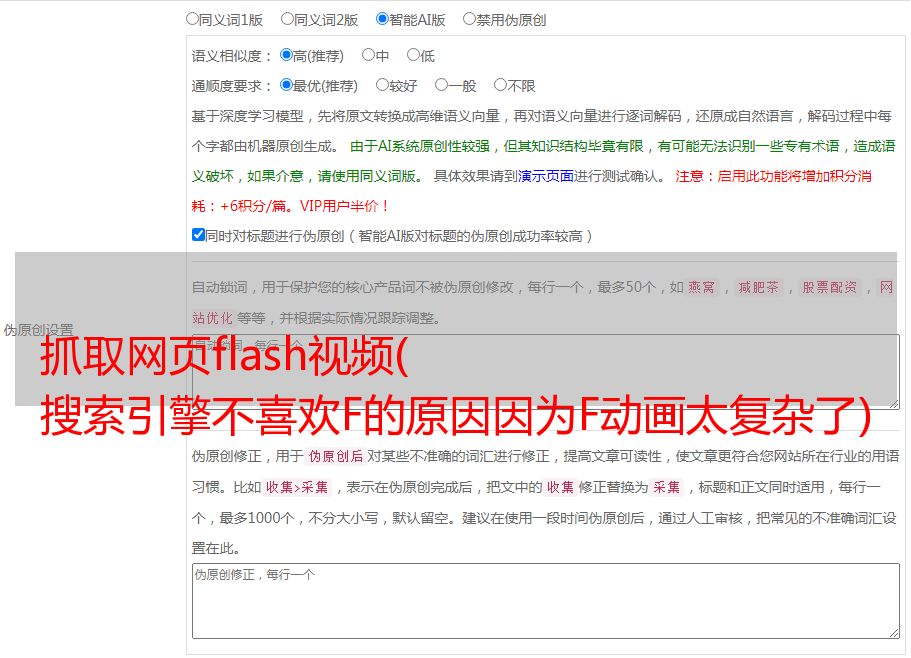Click inside the 伪原创修正 textarea
Viewport: 911px width, 658px height.
(x=546, y=601)
